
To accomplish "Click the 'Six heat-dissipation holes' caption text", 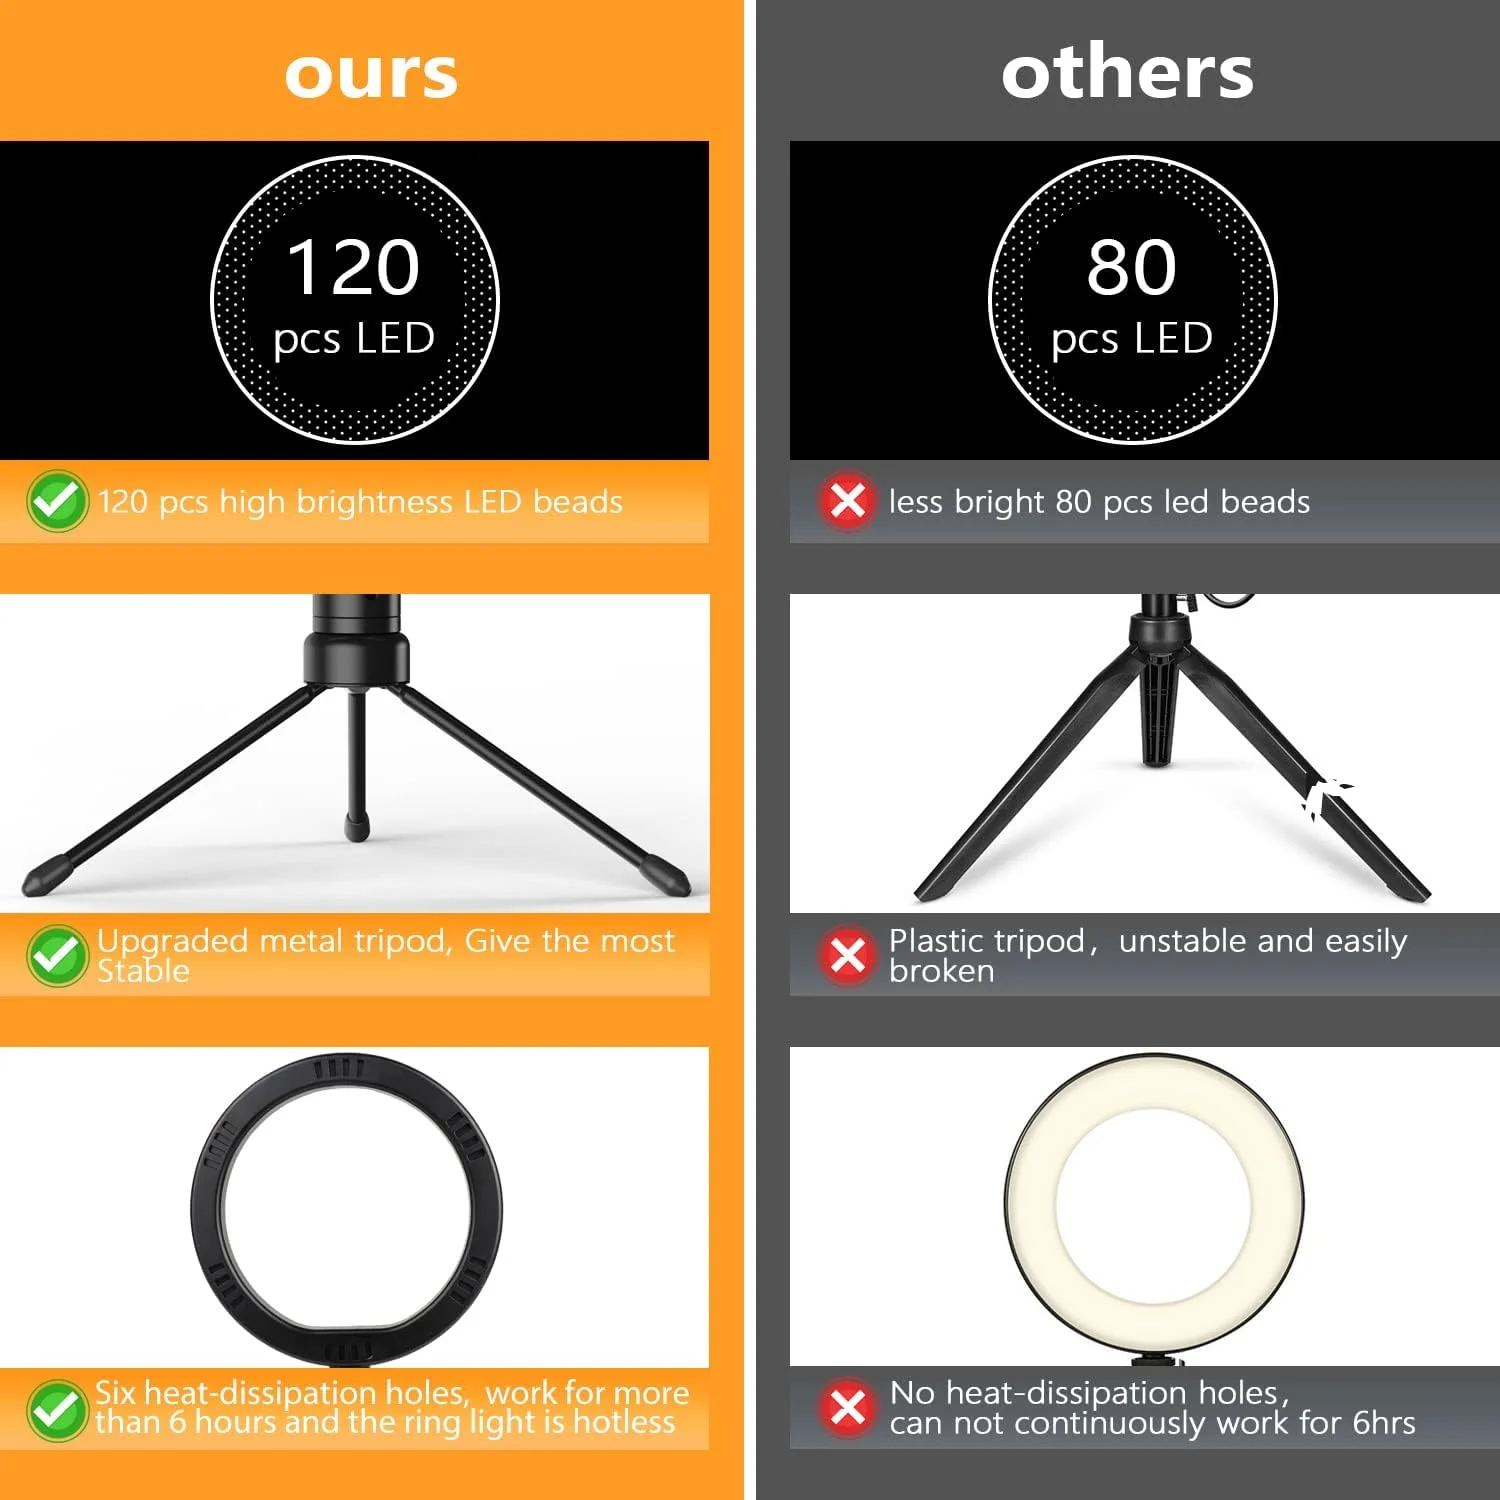I will tap(392, 1407).
